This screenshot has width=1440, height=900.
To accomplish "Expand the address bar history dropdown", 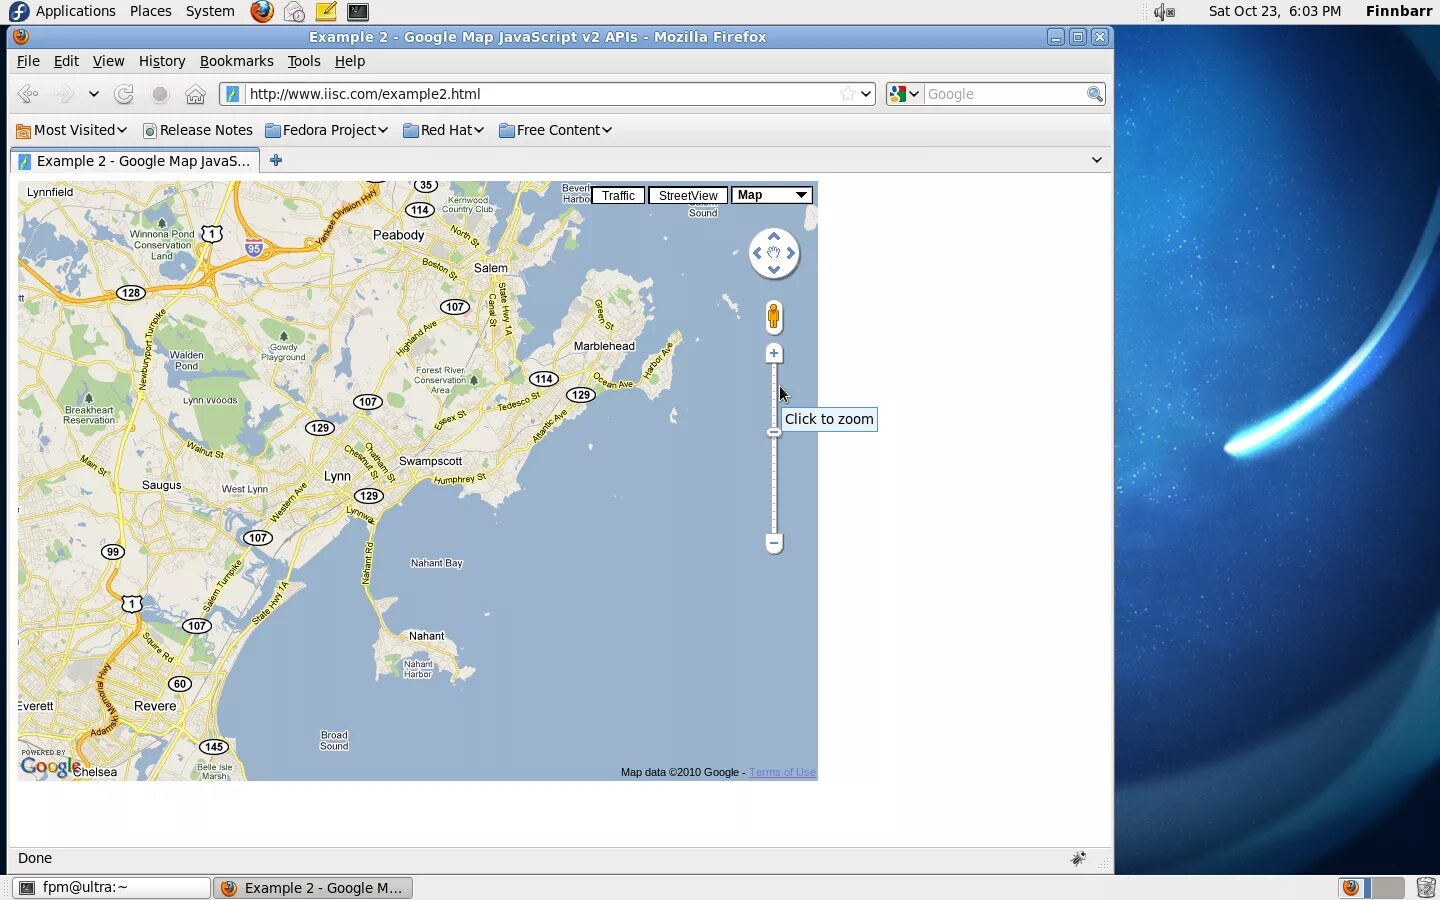I will point(866,94).
